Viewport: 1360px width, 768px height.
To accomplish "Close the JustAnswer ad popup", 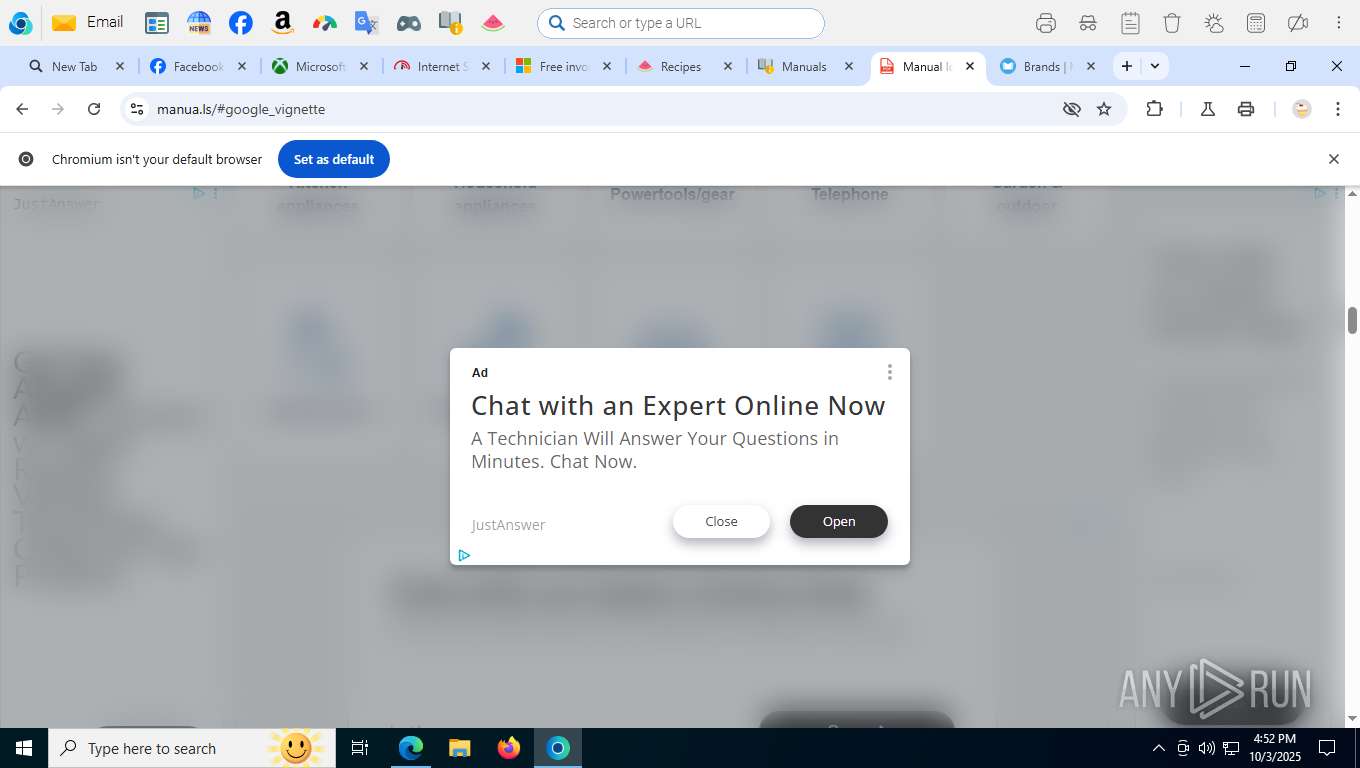I will point(721,521).
